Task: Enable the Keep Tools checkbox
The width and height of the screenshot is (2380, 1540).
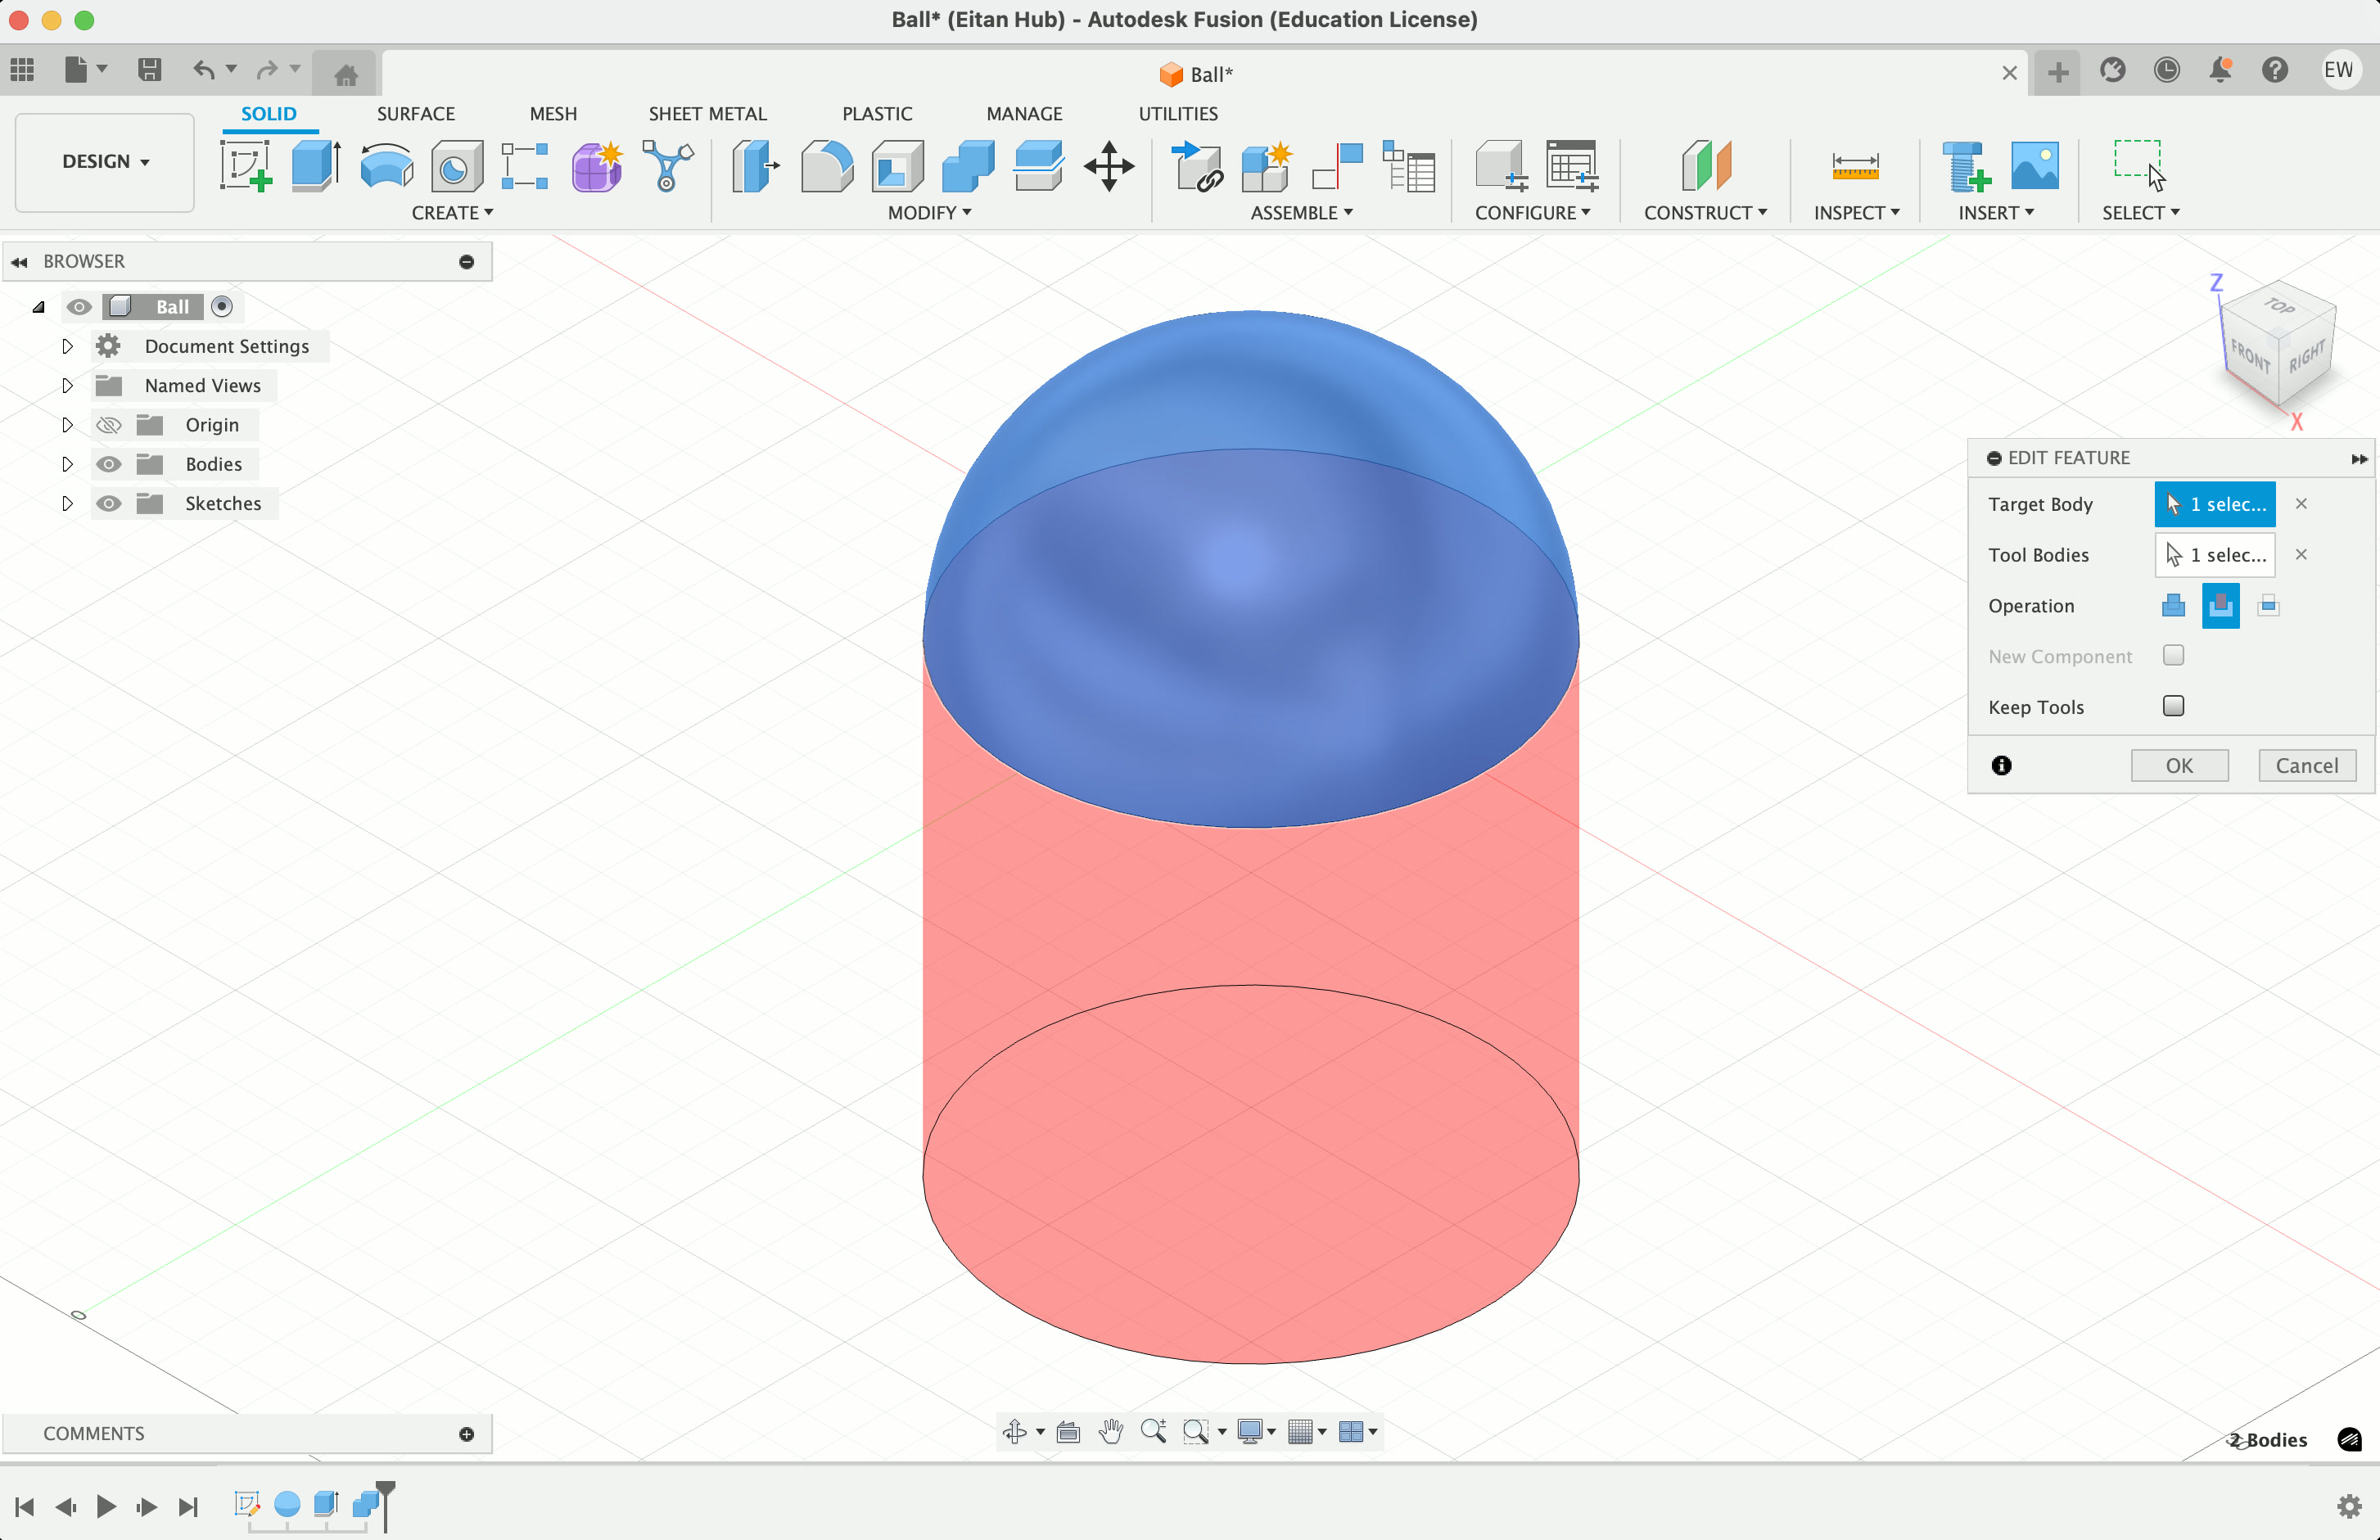Action: (2173, 706)
